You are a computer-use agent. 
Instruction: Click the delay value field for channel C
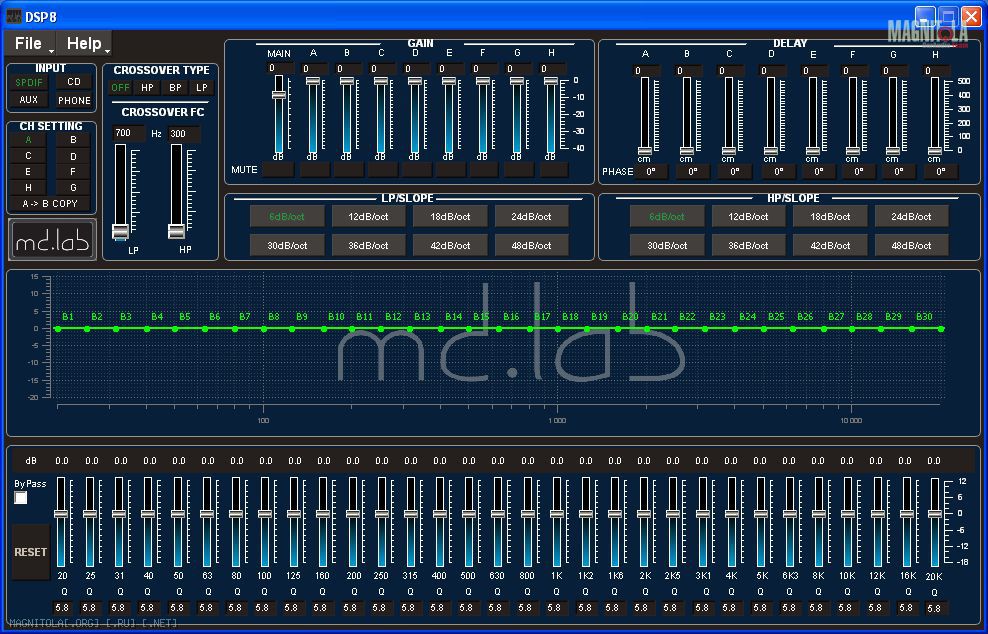tap(730, 71)
